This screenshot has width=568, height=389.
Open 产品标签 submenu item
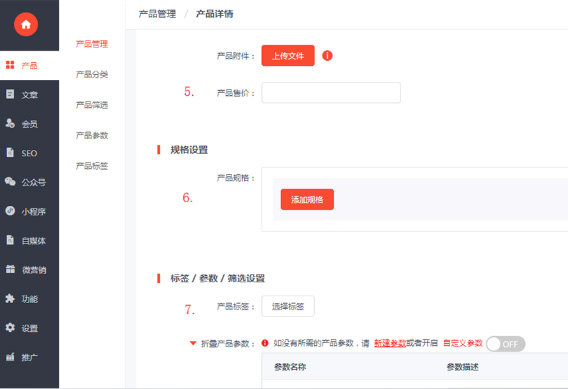[x=92, y=166]
